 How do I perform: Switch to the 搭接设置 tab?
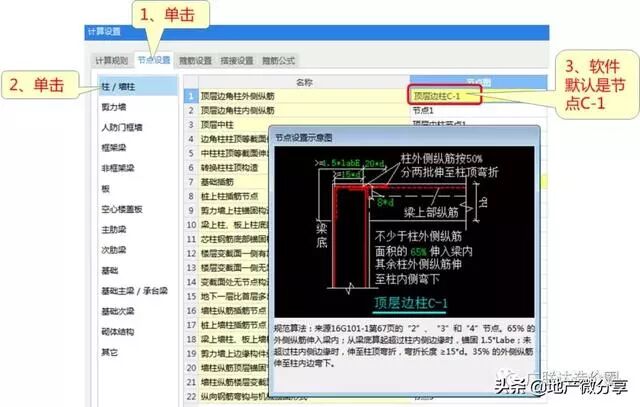pyautogui.click(x=237, y=61)
